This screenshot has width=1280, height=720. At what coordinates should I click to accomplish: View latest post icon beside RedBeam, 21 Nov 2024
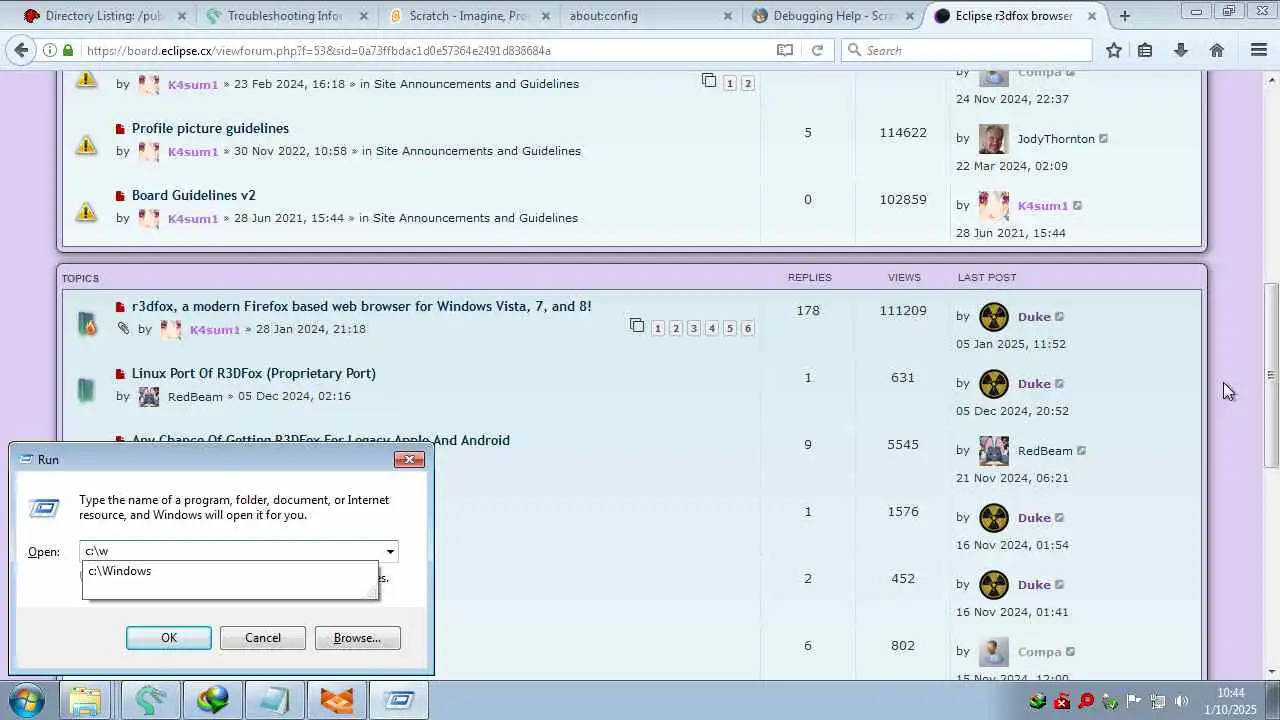(1081, 451)
